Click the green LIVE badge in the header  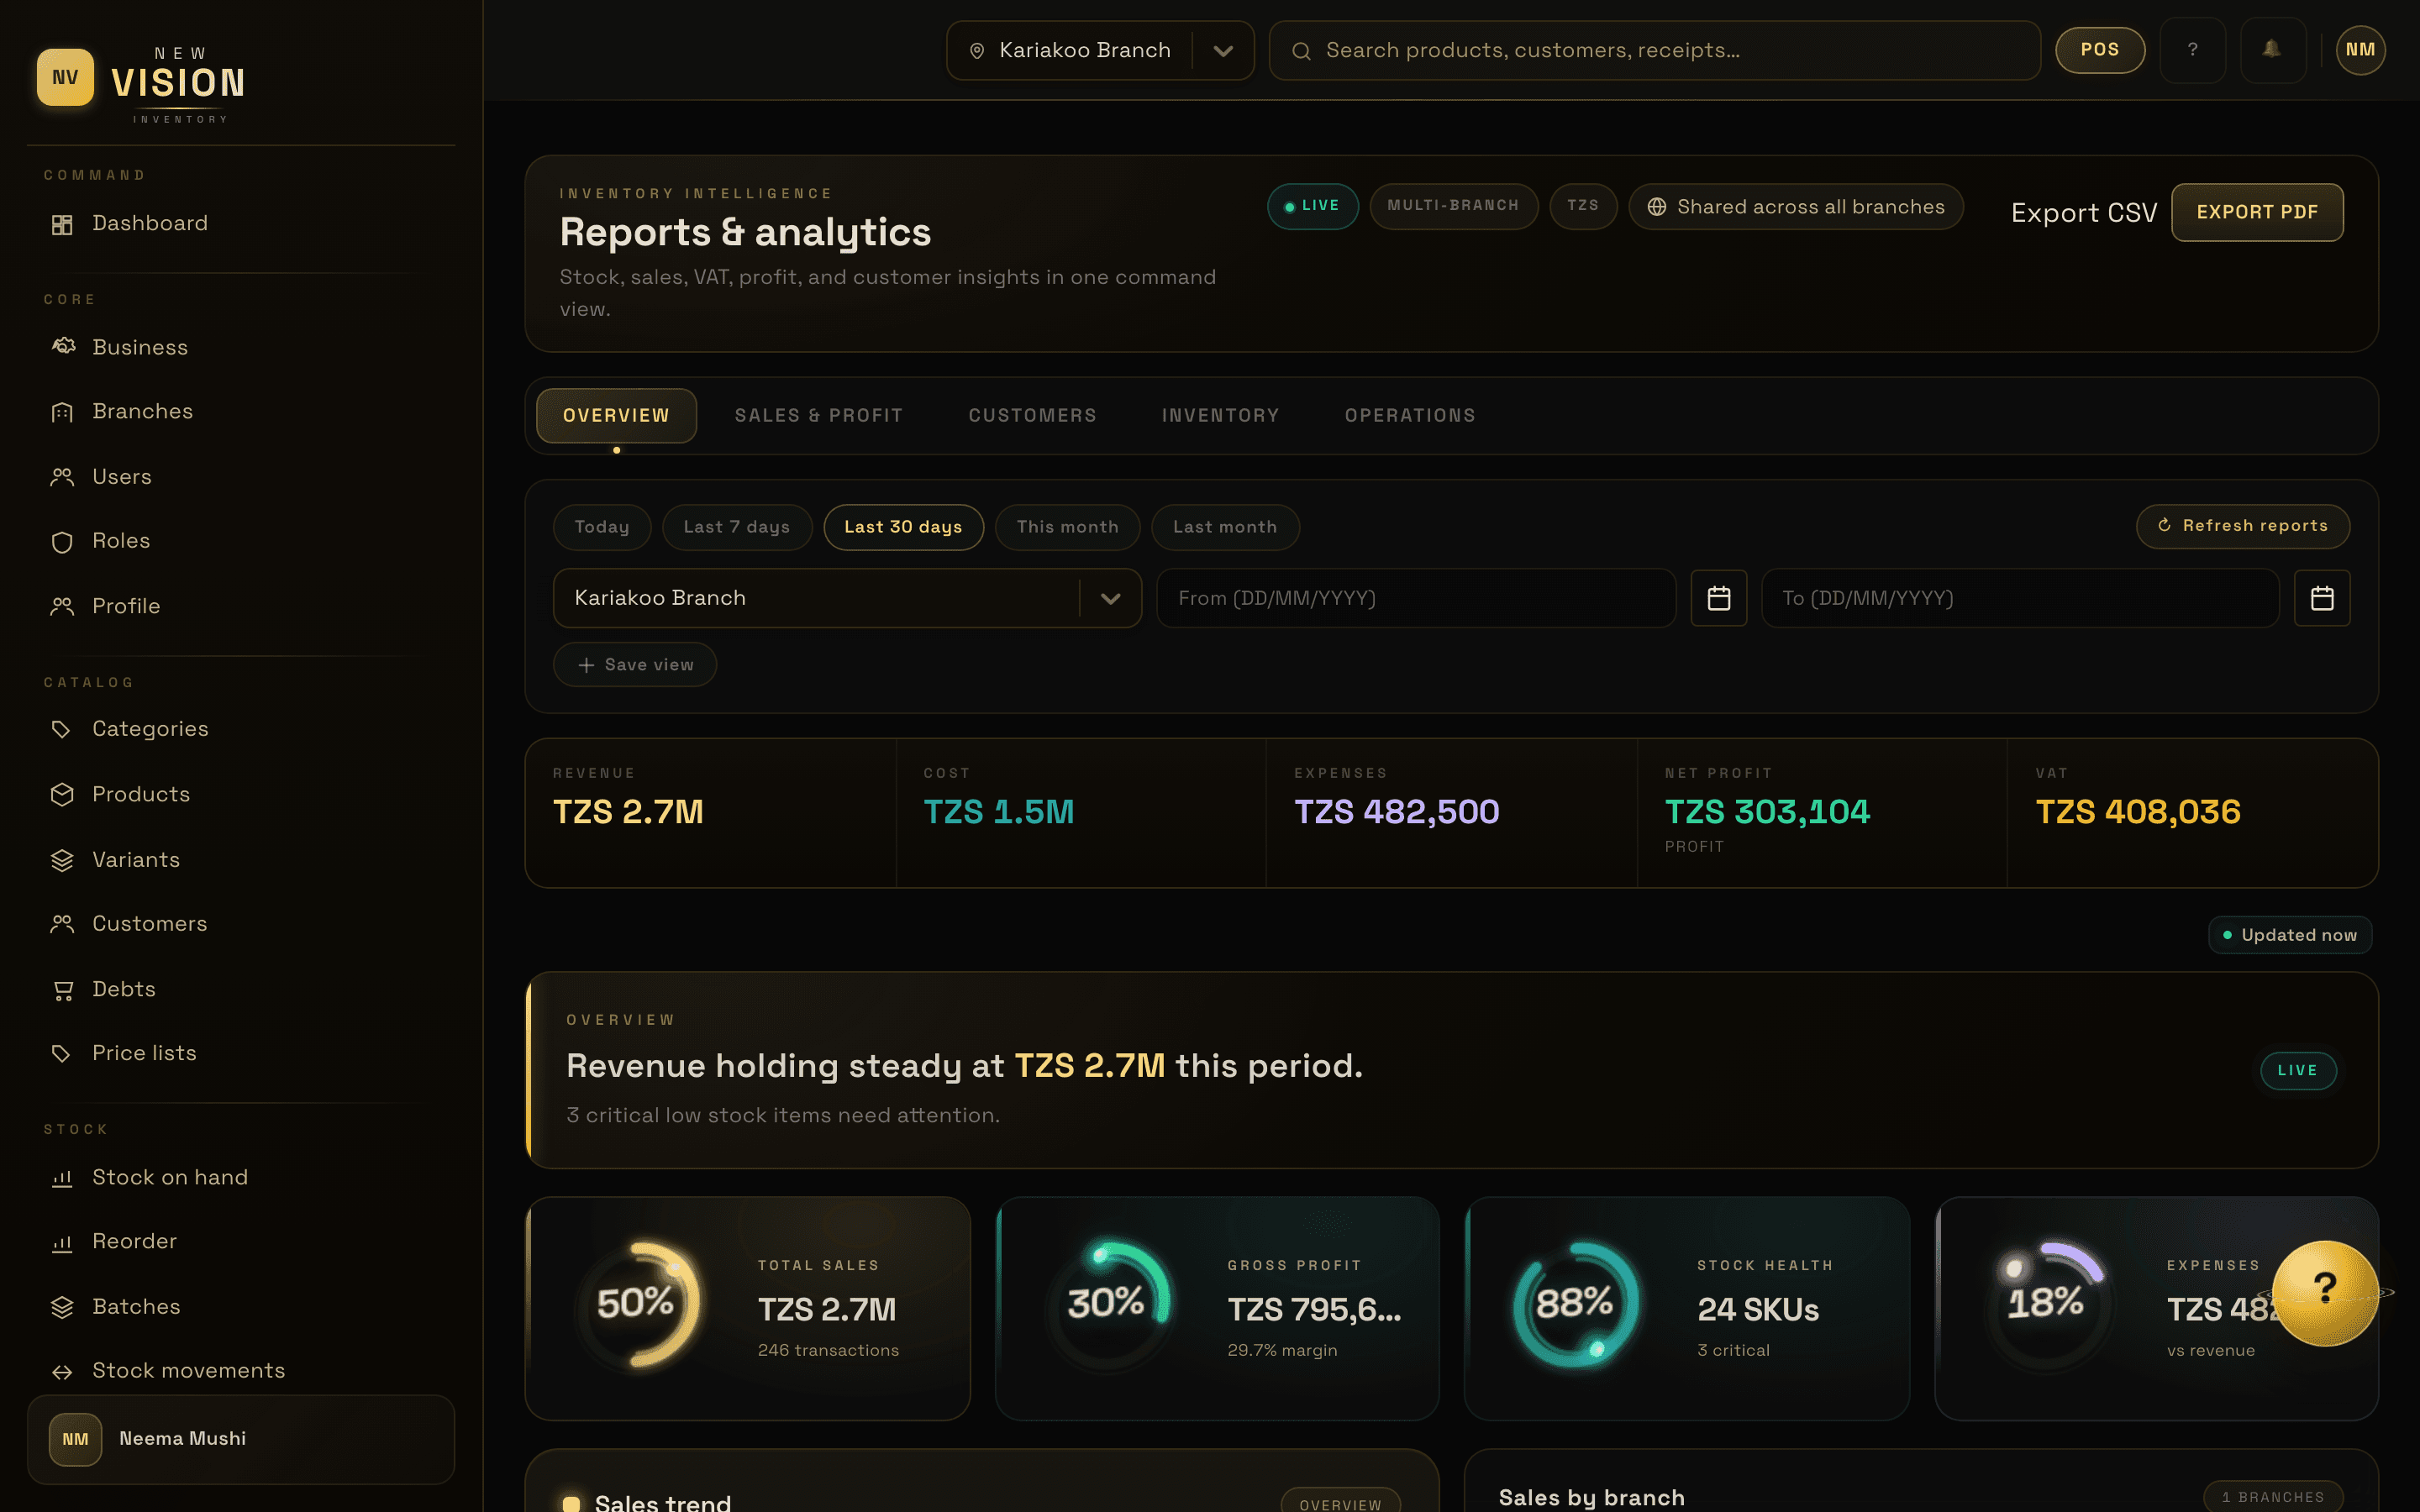click(x=1313, y=206)
